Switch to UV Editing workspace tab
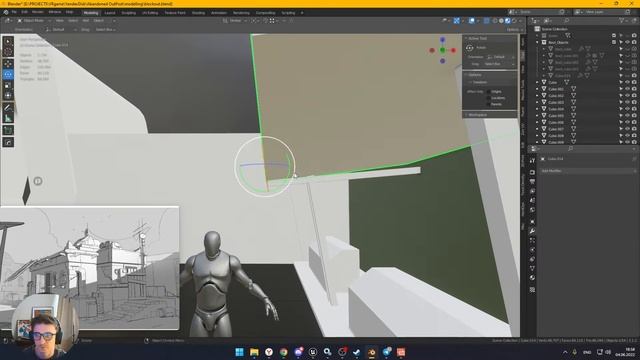The width and height of the screenshot is (640, 360). click(x=150, y=13)
